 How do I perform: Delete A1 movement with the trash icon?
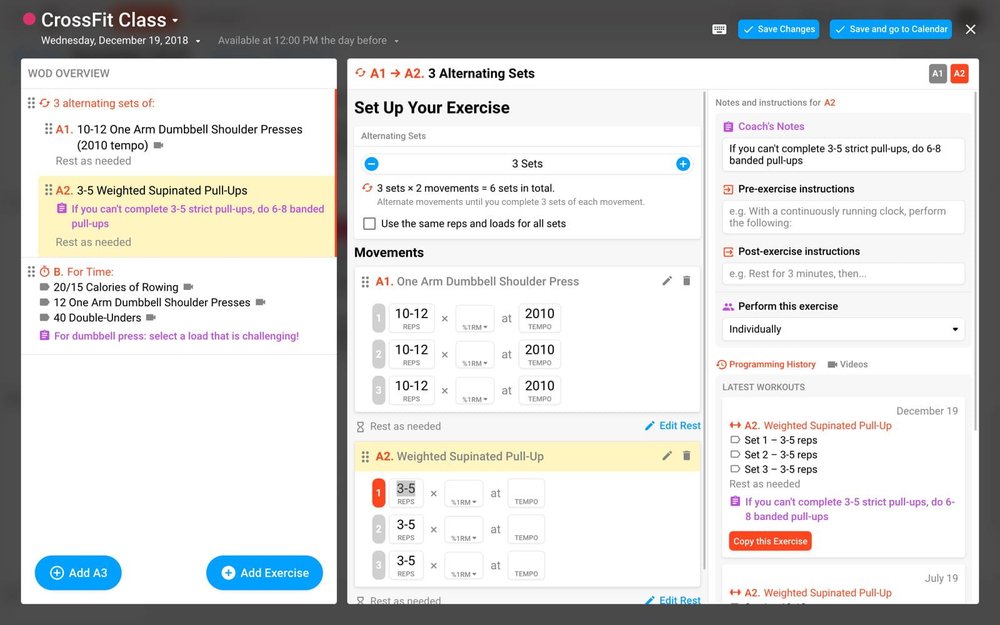[687, 281]
